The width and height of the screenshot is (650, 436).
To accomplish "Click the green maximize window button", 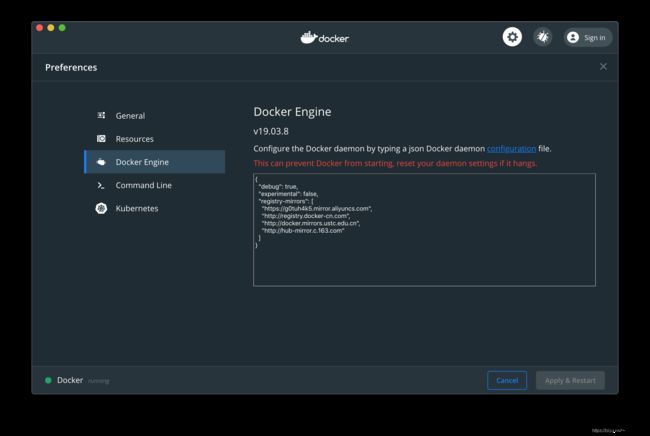I will [62, 28].
